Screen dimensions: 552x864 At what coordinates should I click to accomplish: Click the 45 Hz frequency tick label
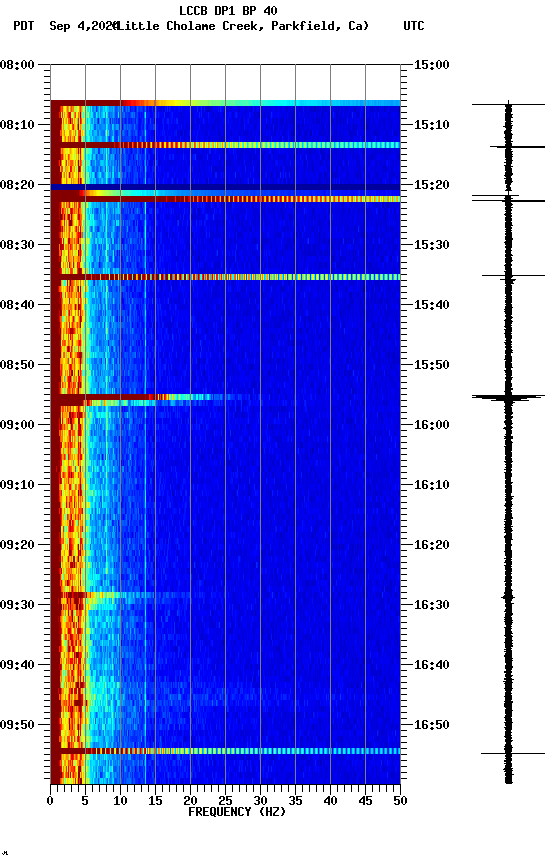pyautogui.click(x=365, y=801)
